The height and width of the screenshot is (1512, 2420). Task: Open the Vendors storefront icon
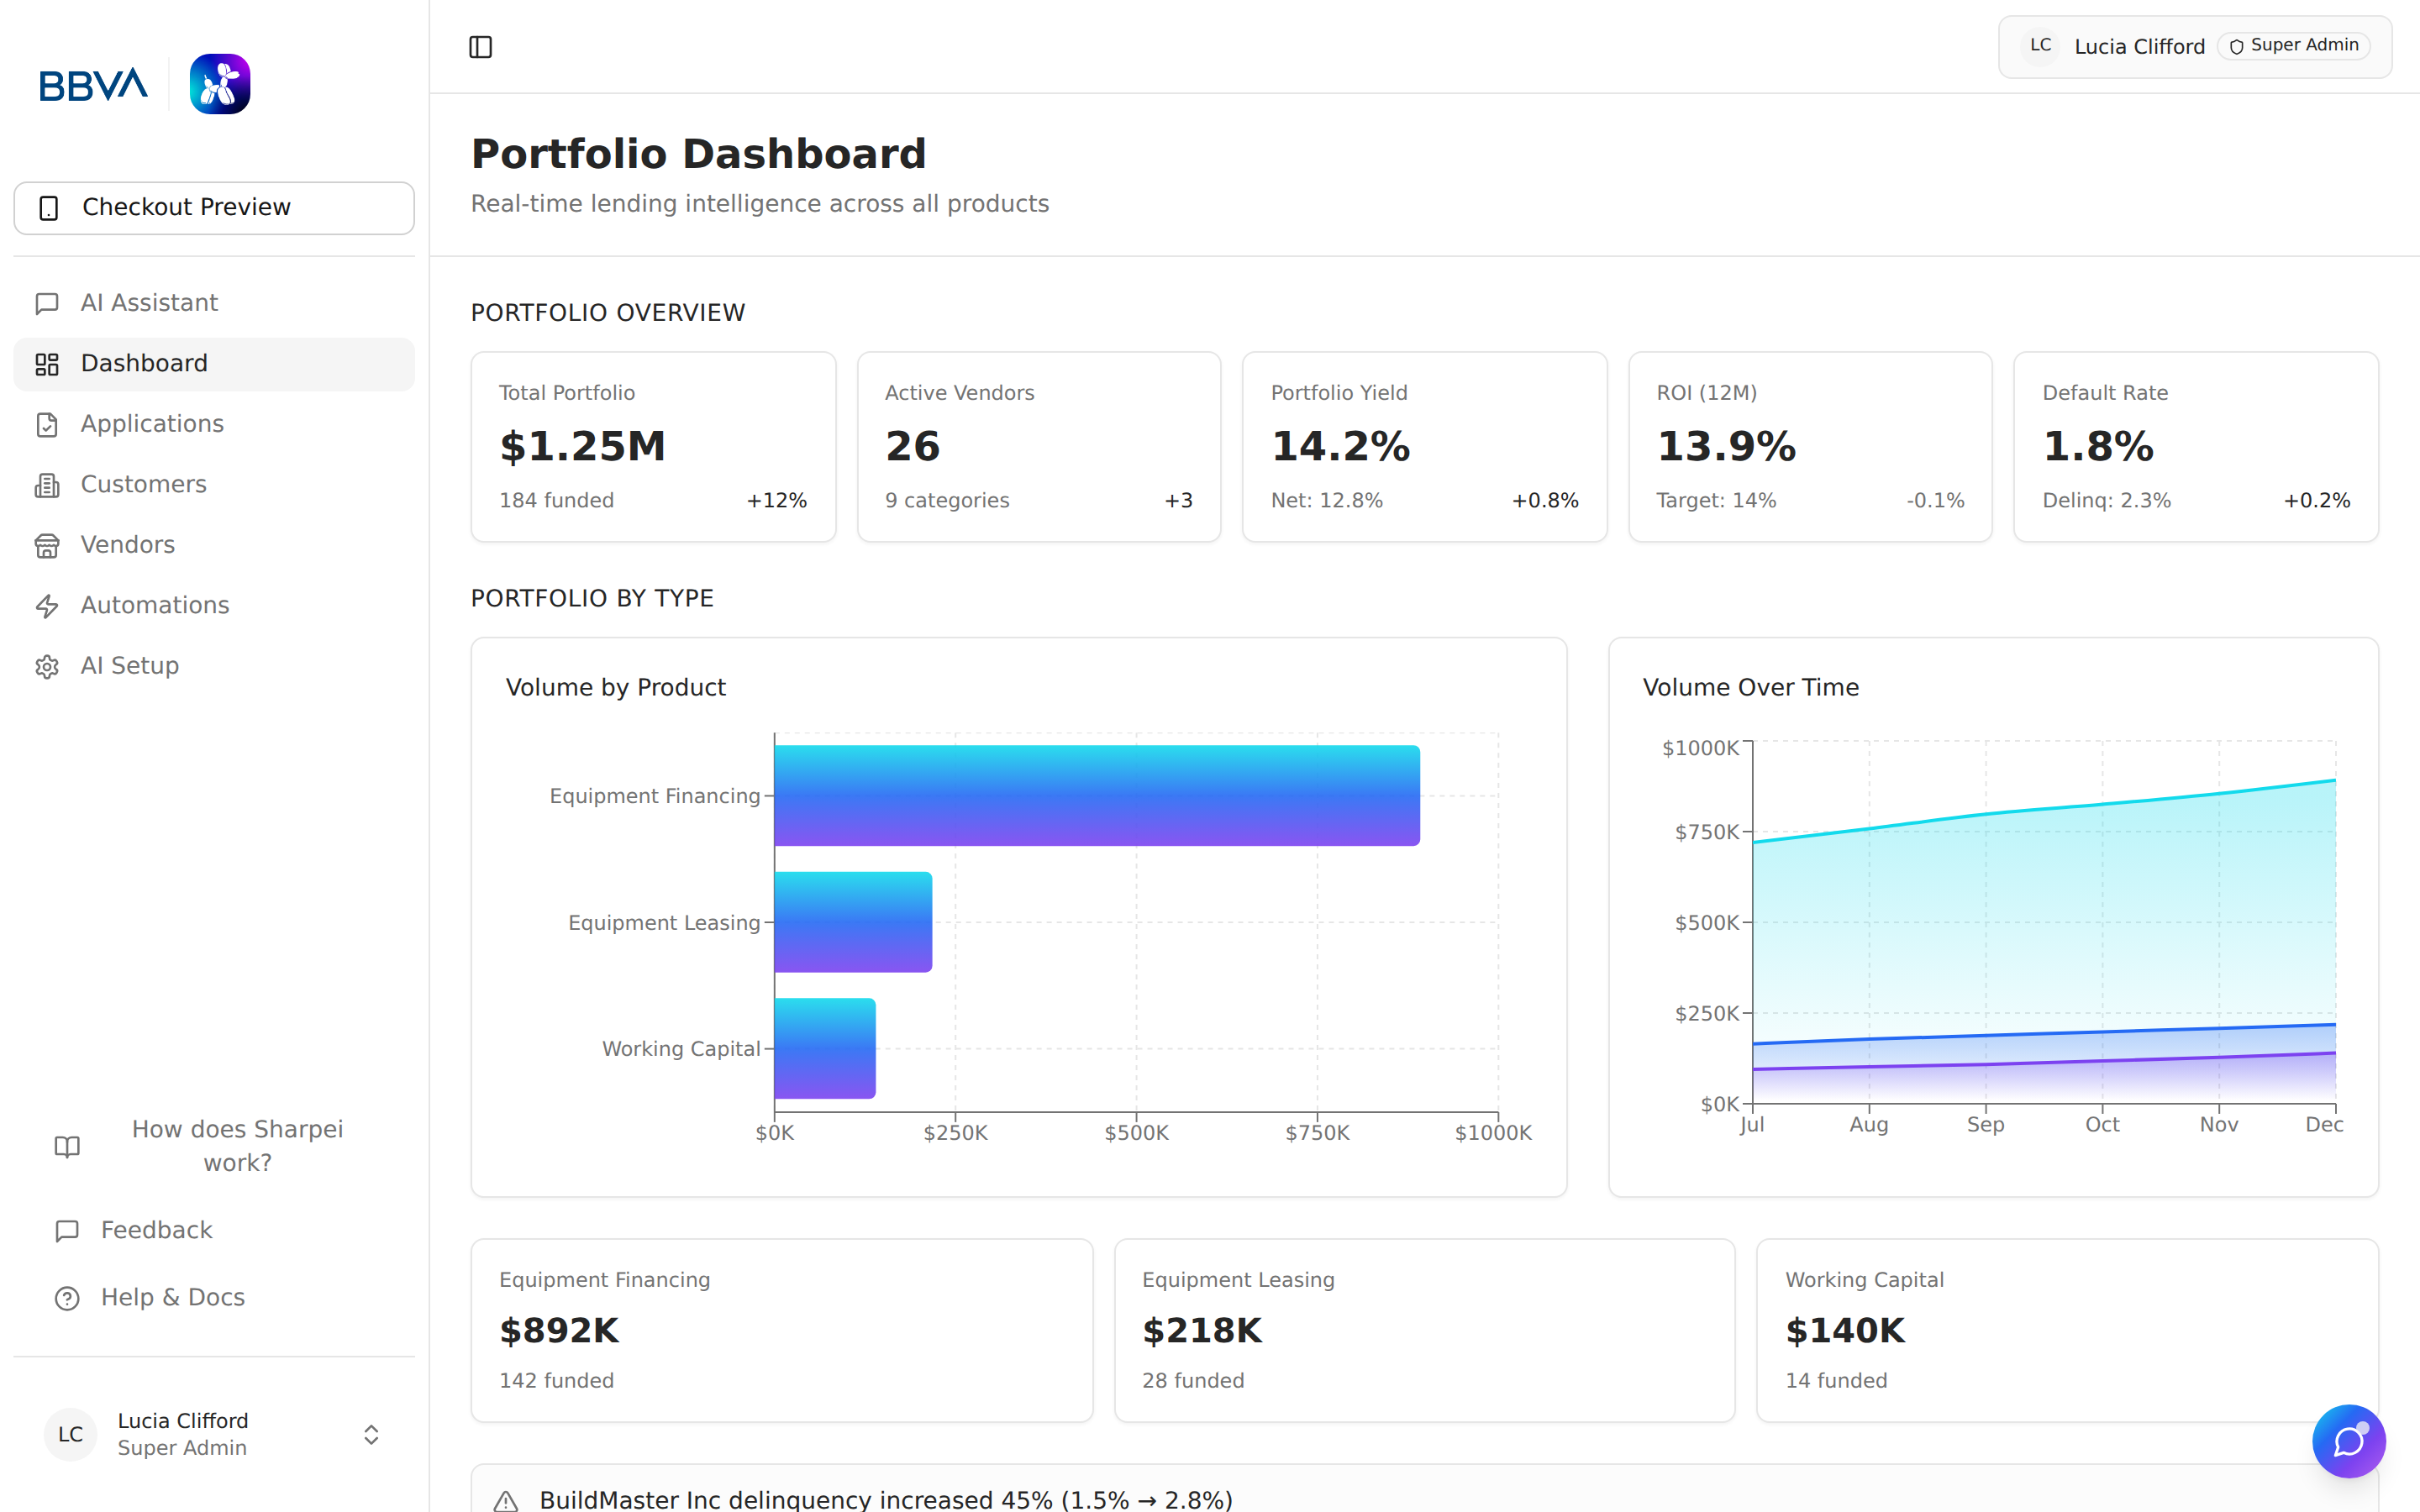(x=47, y=545)
